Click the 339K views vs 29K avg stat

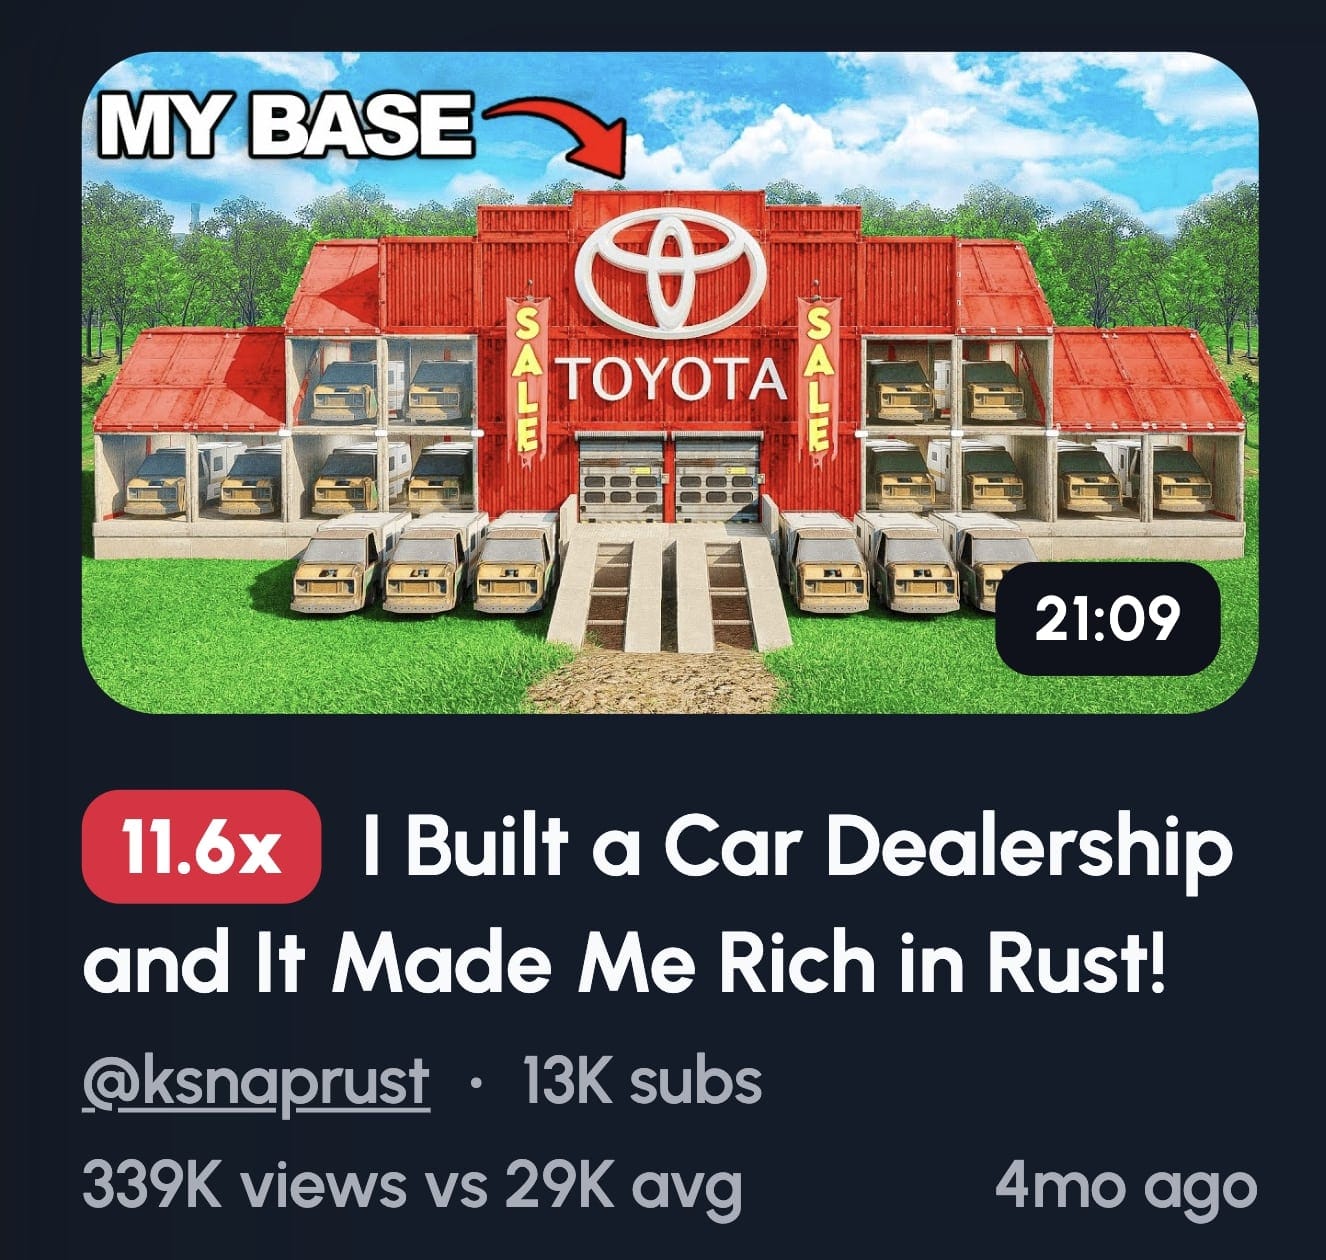coord(412,1185)
